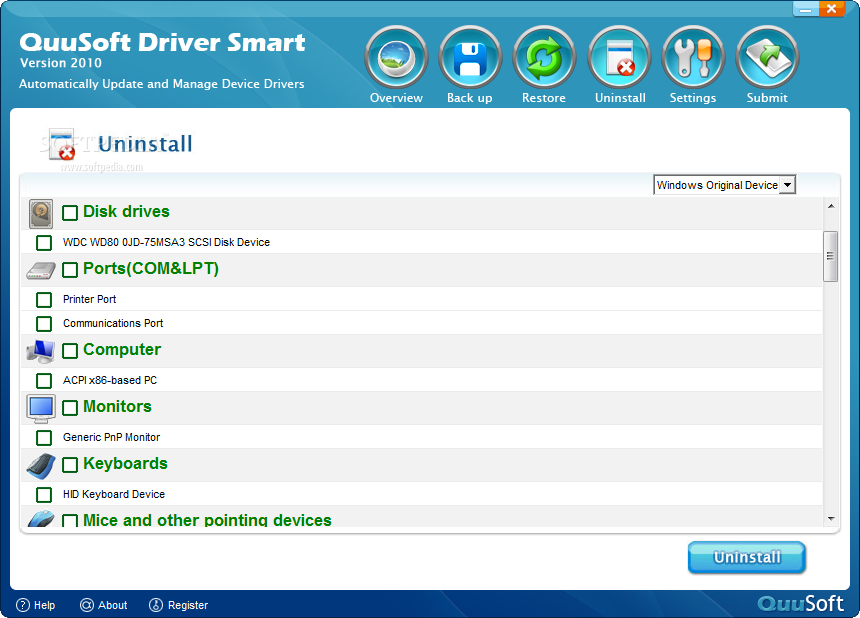Open the About link

(x=112, y=605)
